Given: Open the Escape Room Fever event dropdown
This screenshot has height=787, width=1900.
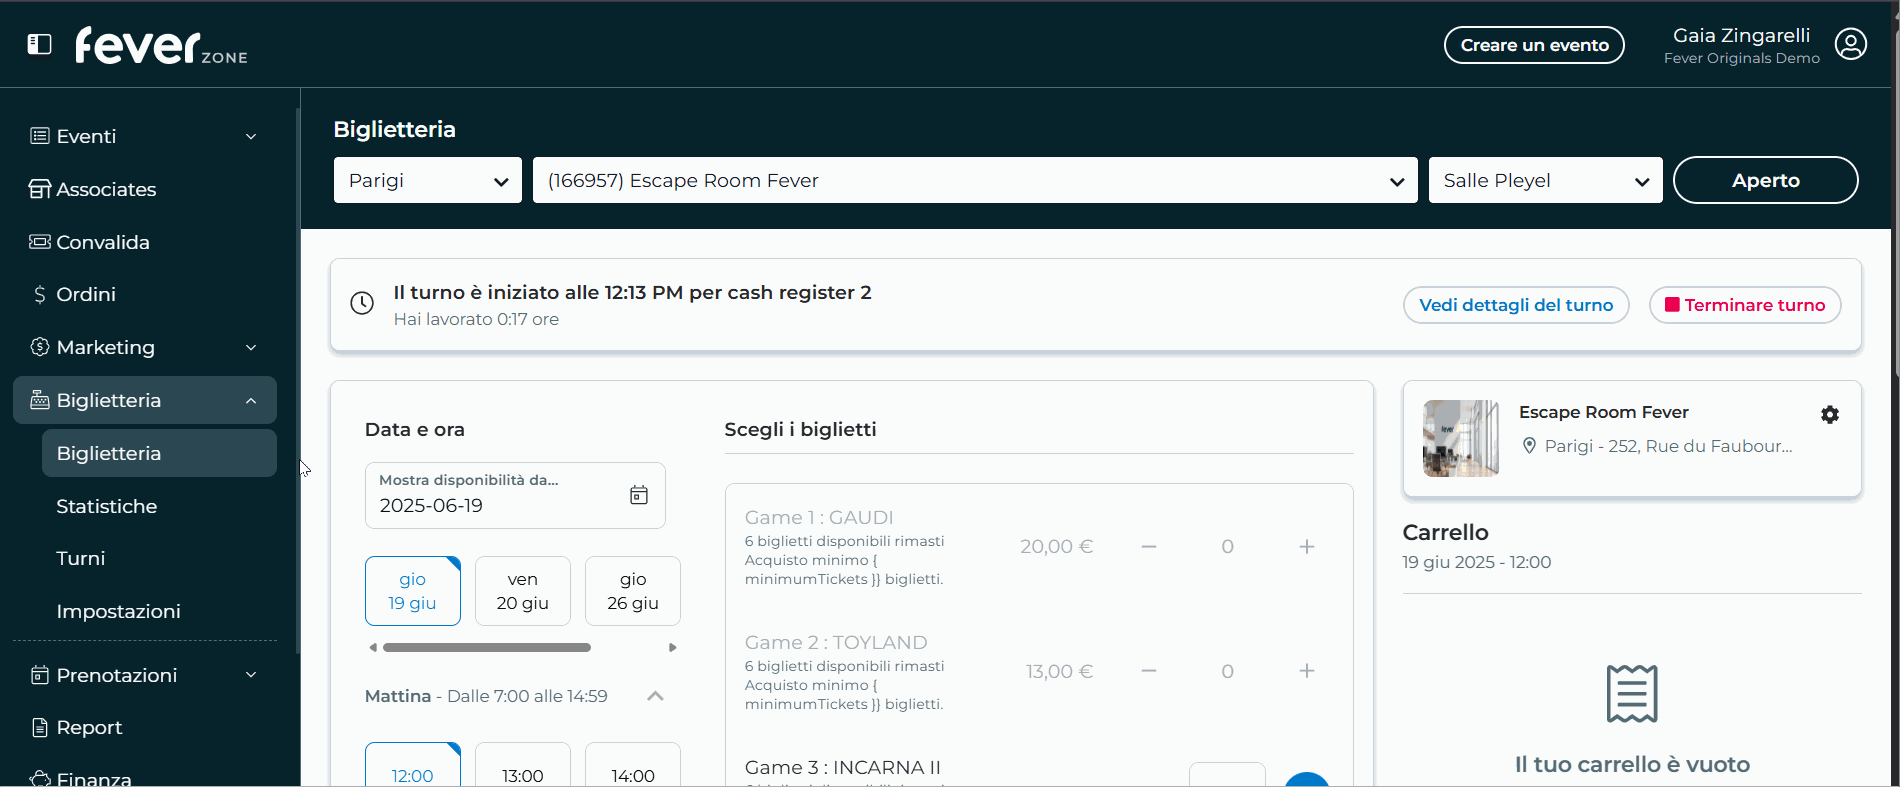Looking at the screenshot, I should (x=975, y=180).
